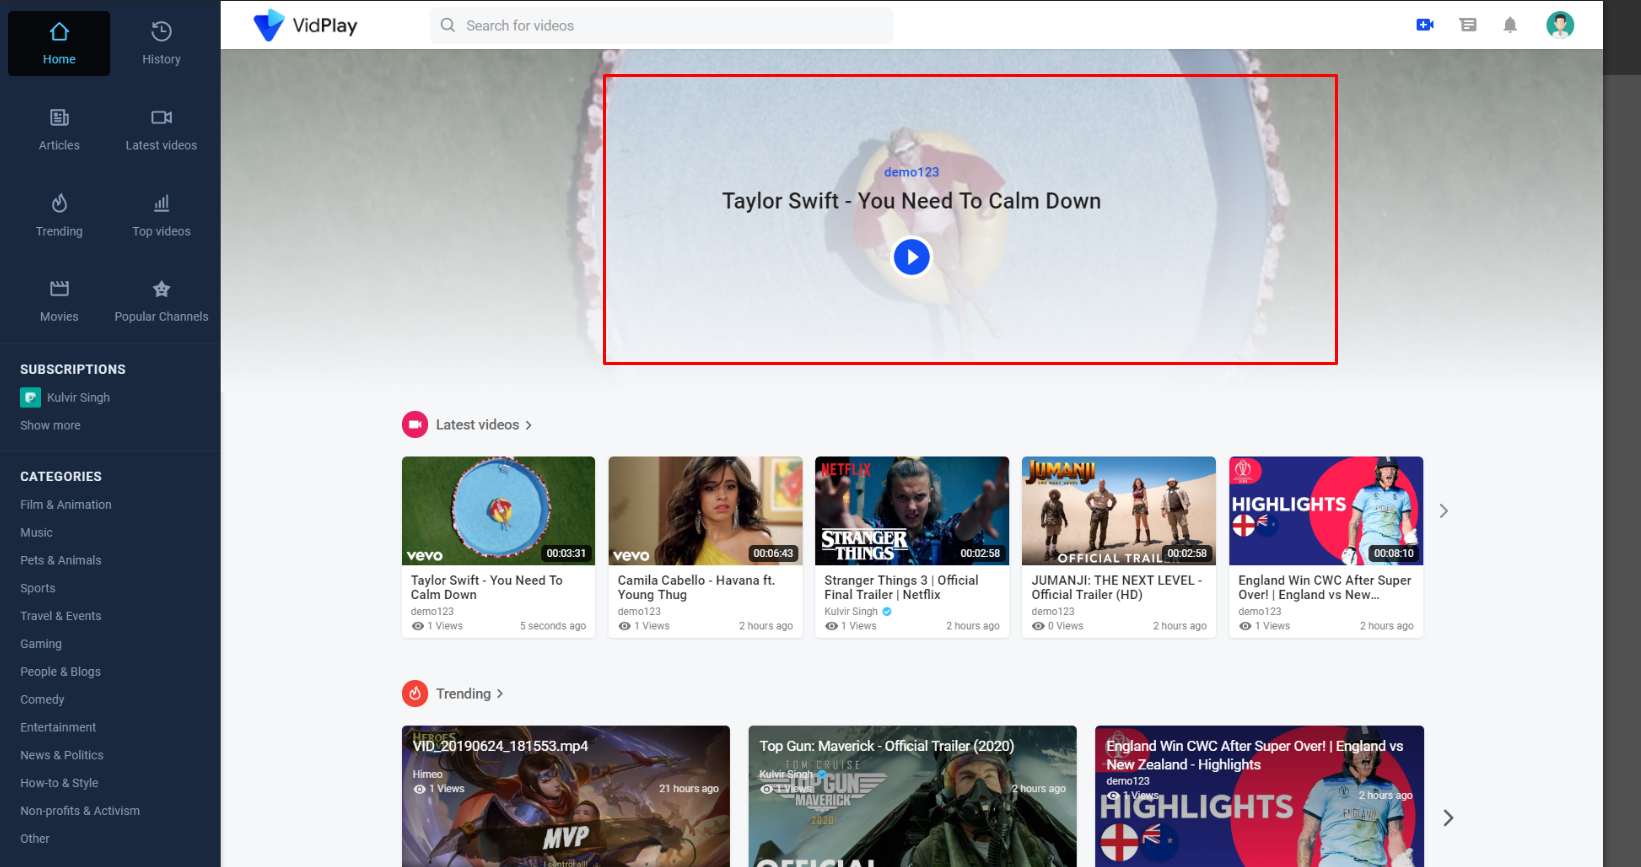Select Non-profits & Activism category

pyautogui.click(x=80, y=811)
